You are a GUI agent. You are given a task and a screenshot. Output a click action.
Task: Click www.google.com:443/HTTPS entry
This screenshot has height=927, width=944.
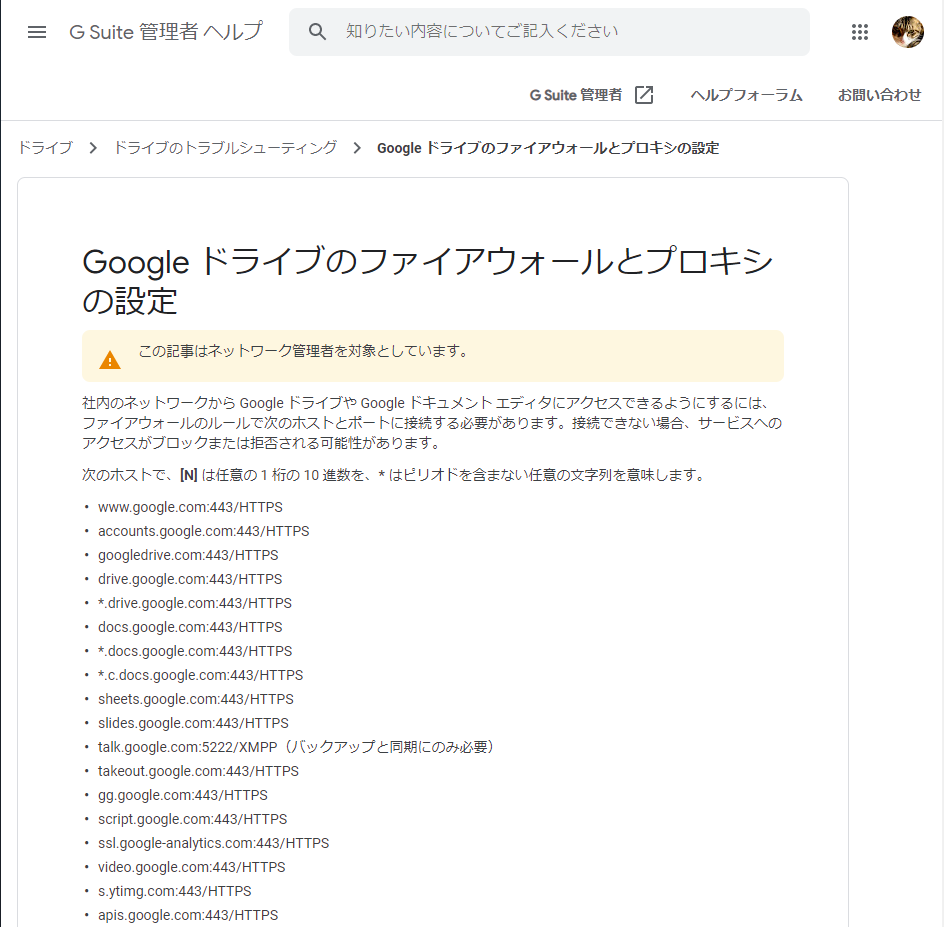(x=190, y=507)
